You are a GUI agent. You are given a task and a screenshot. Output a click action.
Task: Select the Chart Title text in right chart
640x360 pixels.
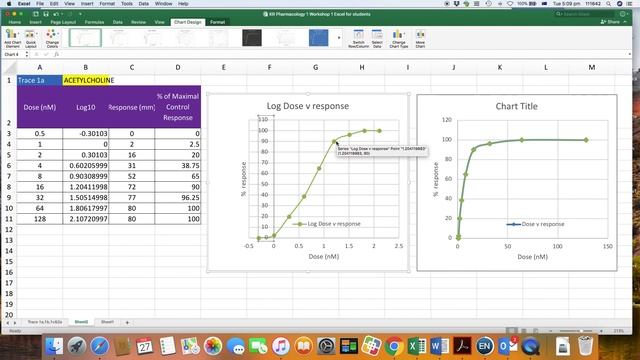click(516, 107)
